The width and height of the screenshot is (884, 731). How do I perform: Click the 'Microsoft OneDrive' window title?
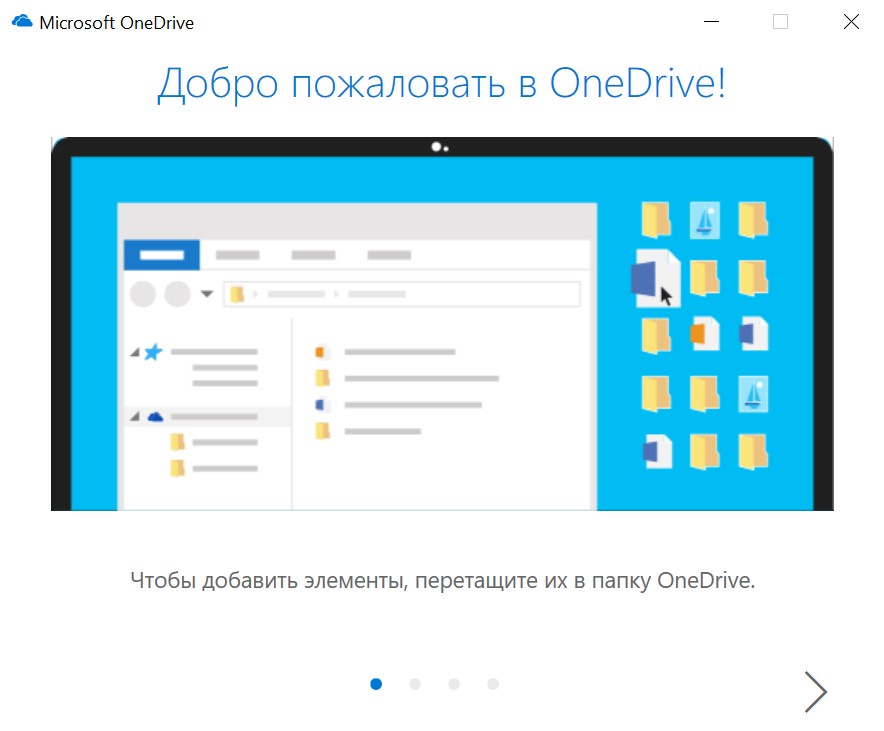click(x=117, y=23)
